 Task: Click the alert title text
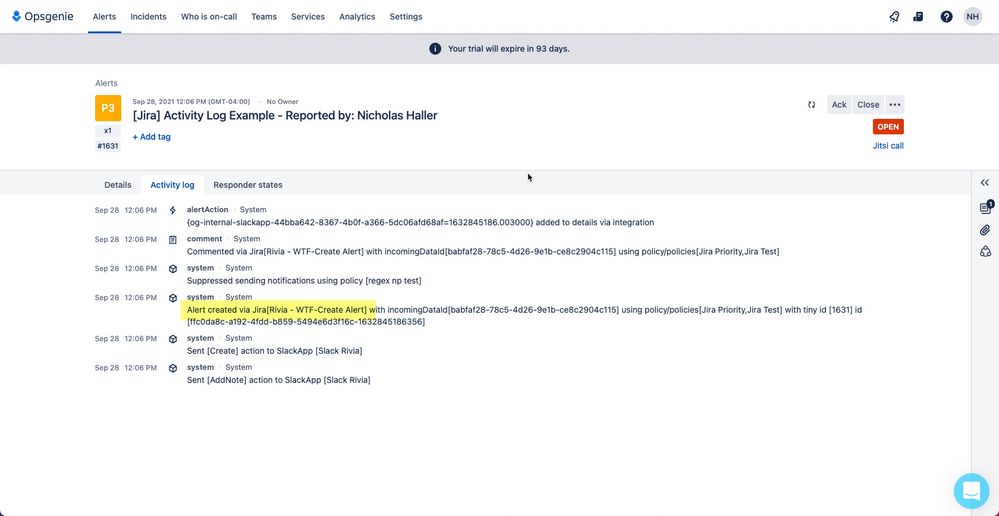285,116
